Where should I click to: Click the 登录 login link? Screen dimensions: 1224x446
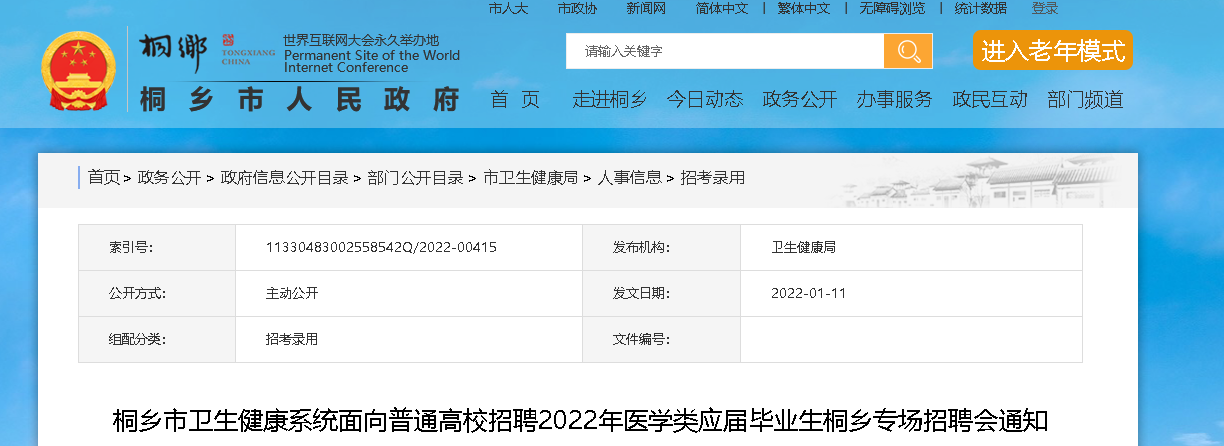tap(1045, 8)
